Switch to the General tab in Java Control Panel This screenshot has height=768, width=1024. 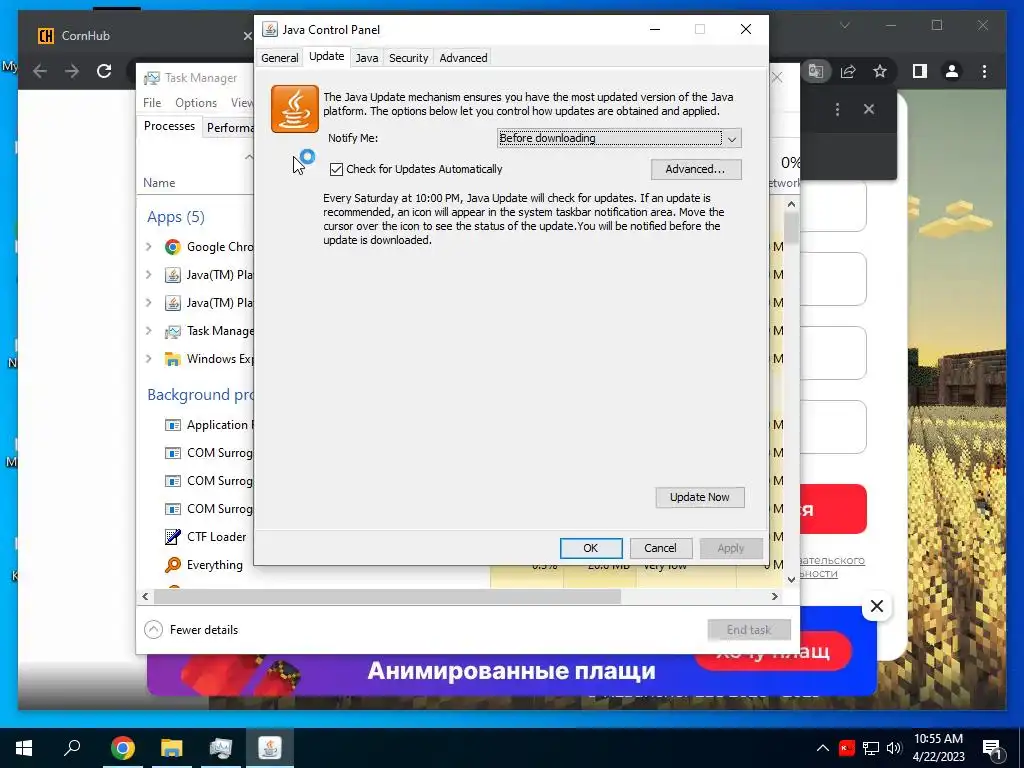click(280, 57)
